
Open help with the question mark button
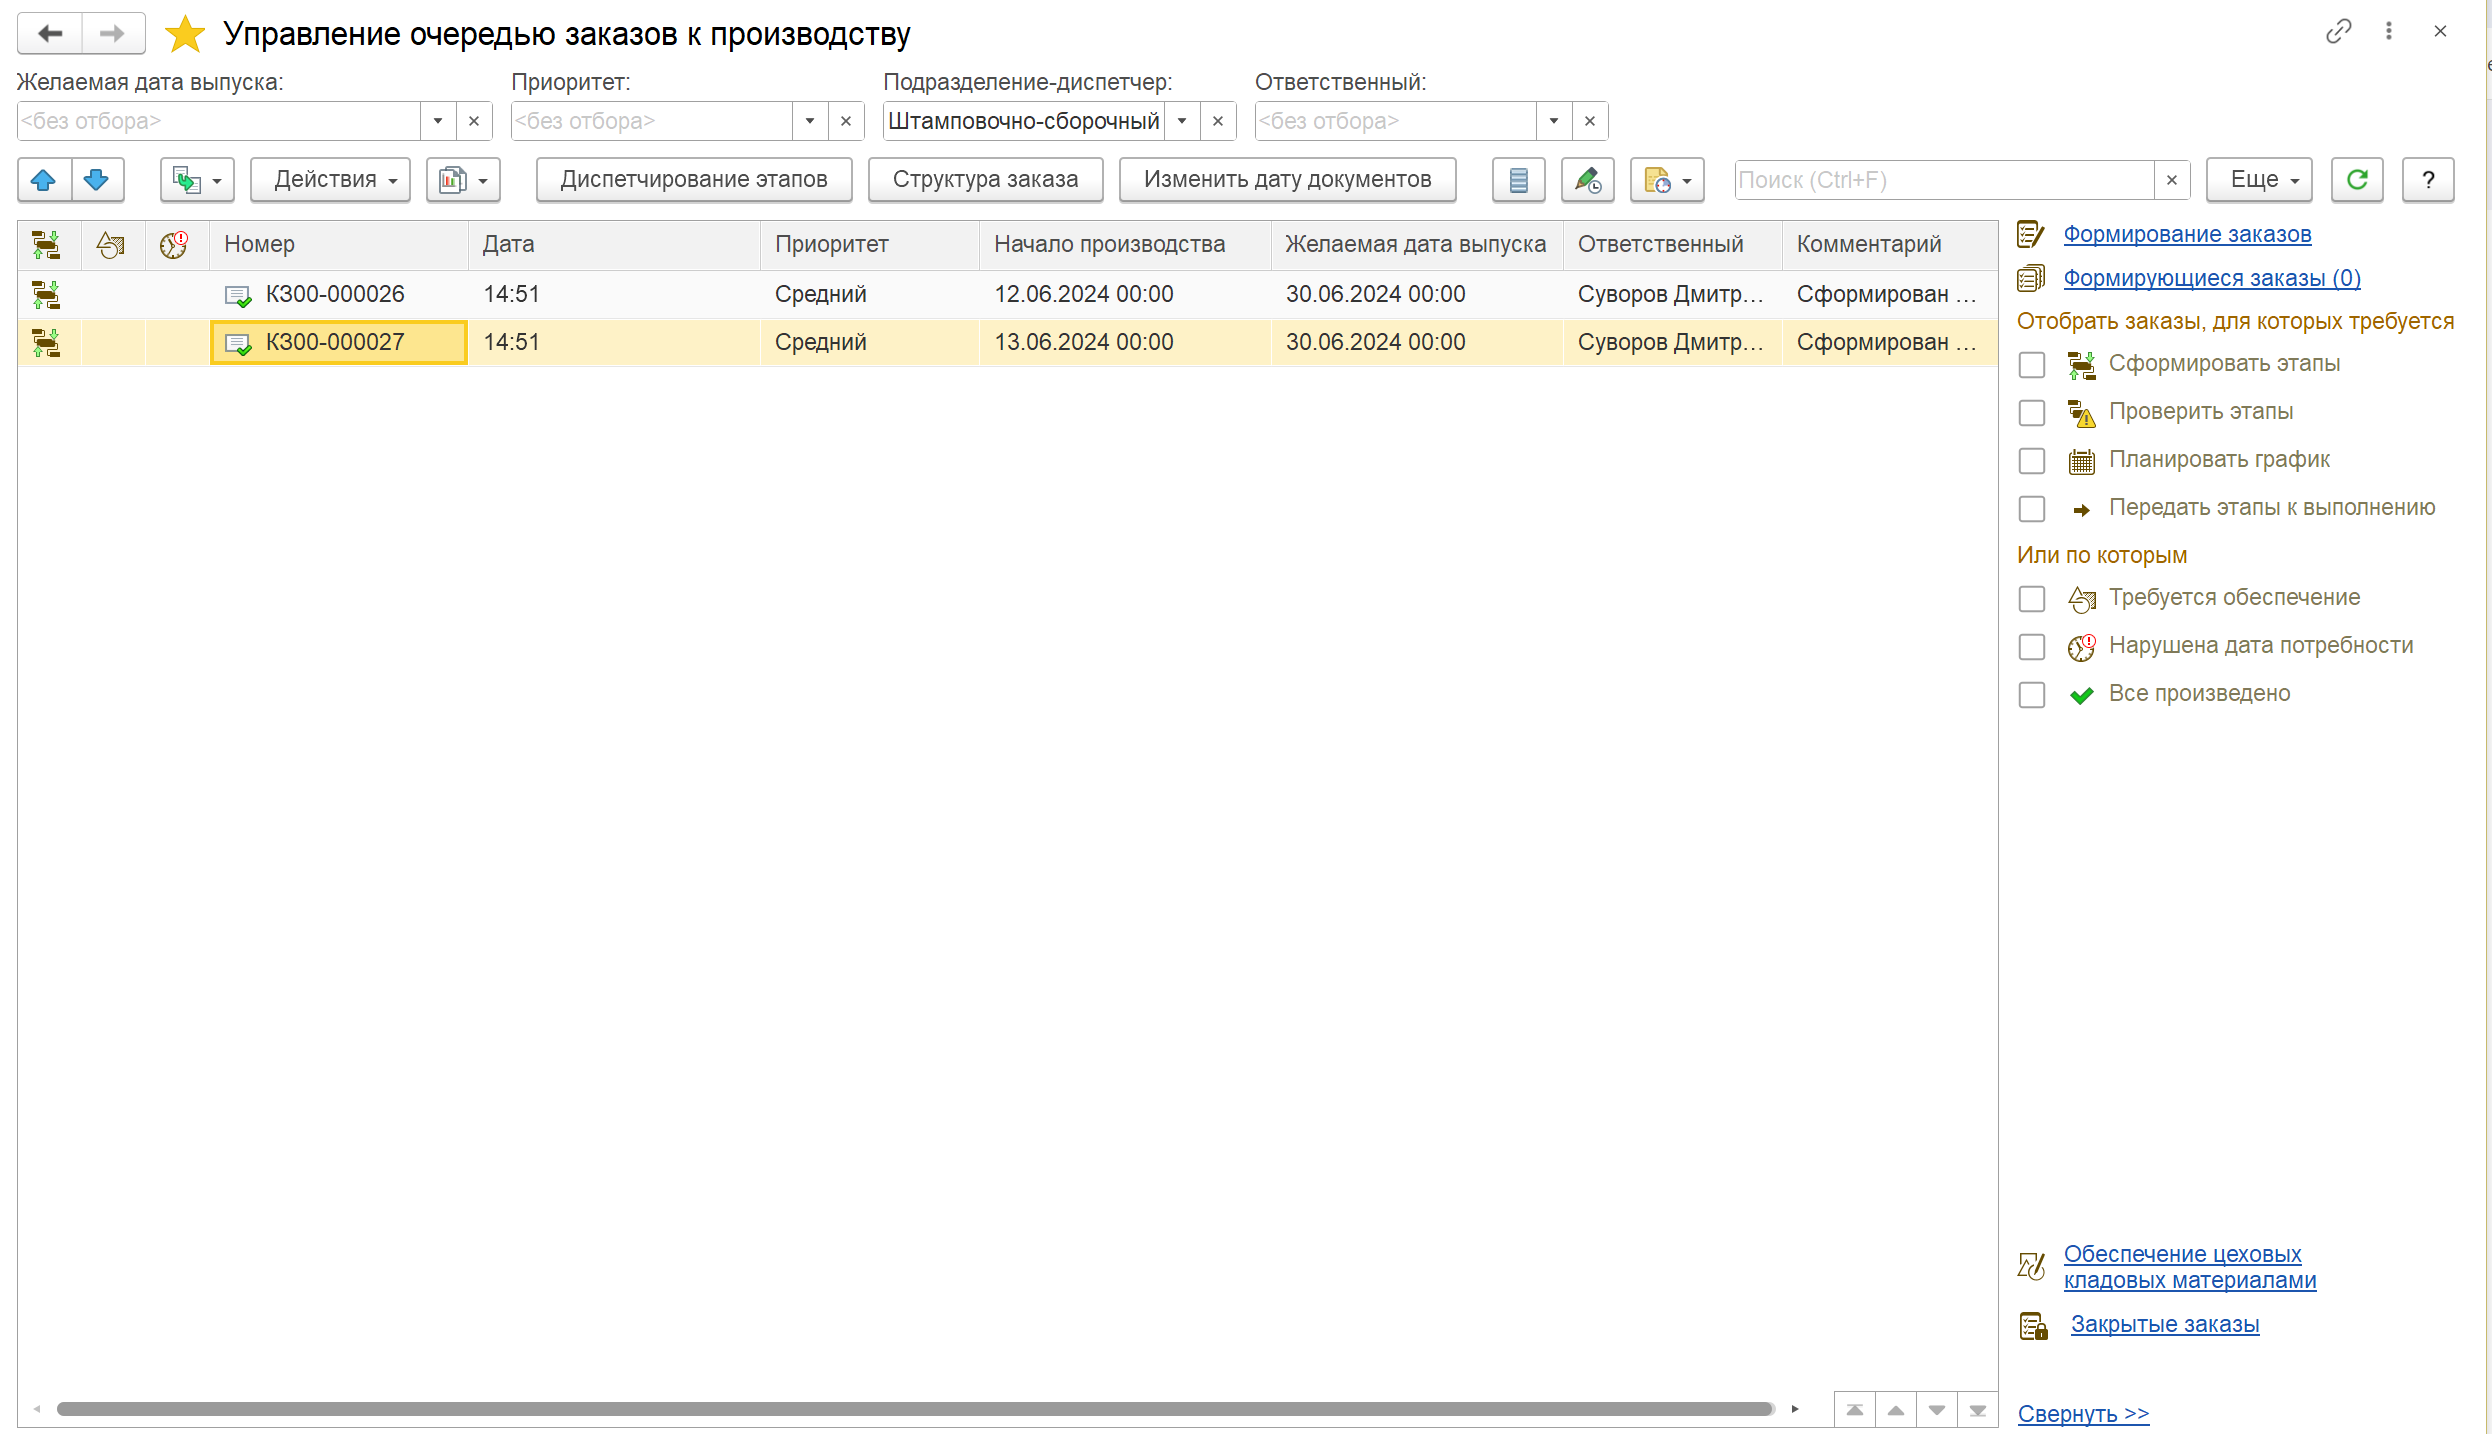(2428, 180)
